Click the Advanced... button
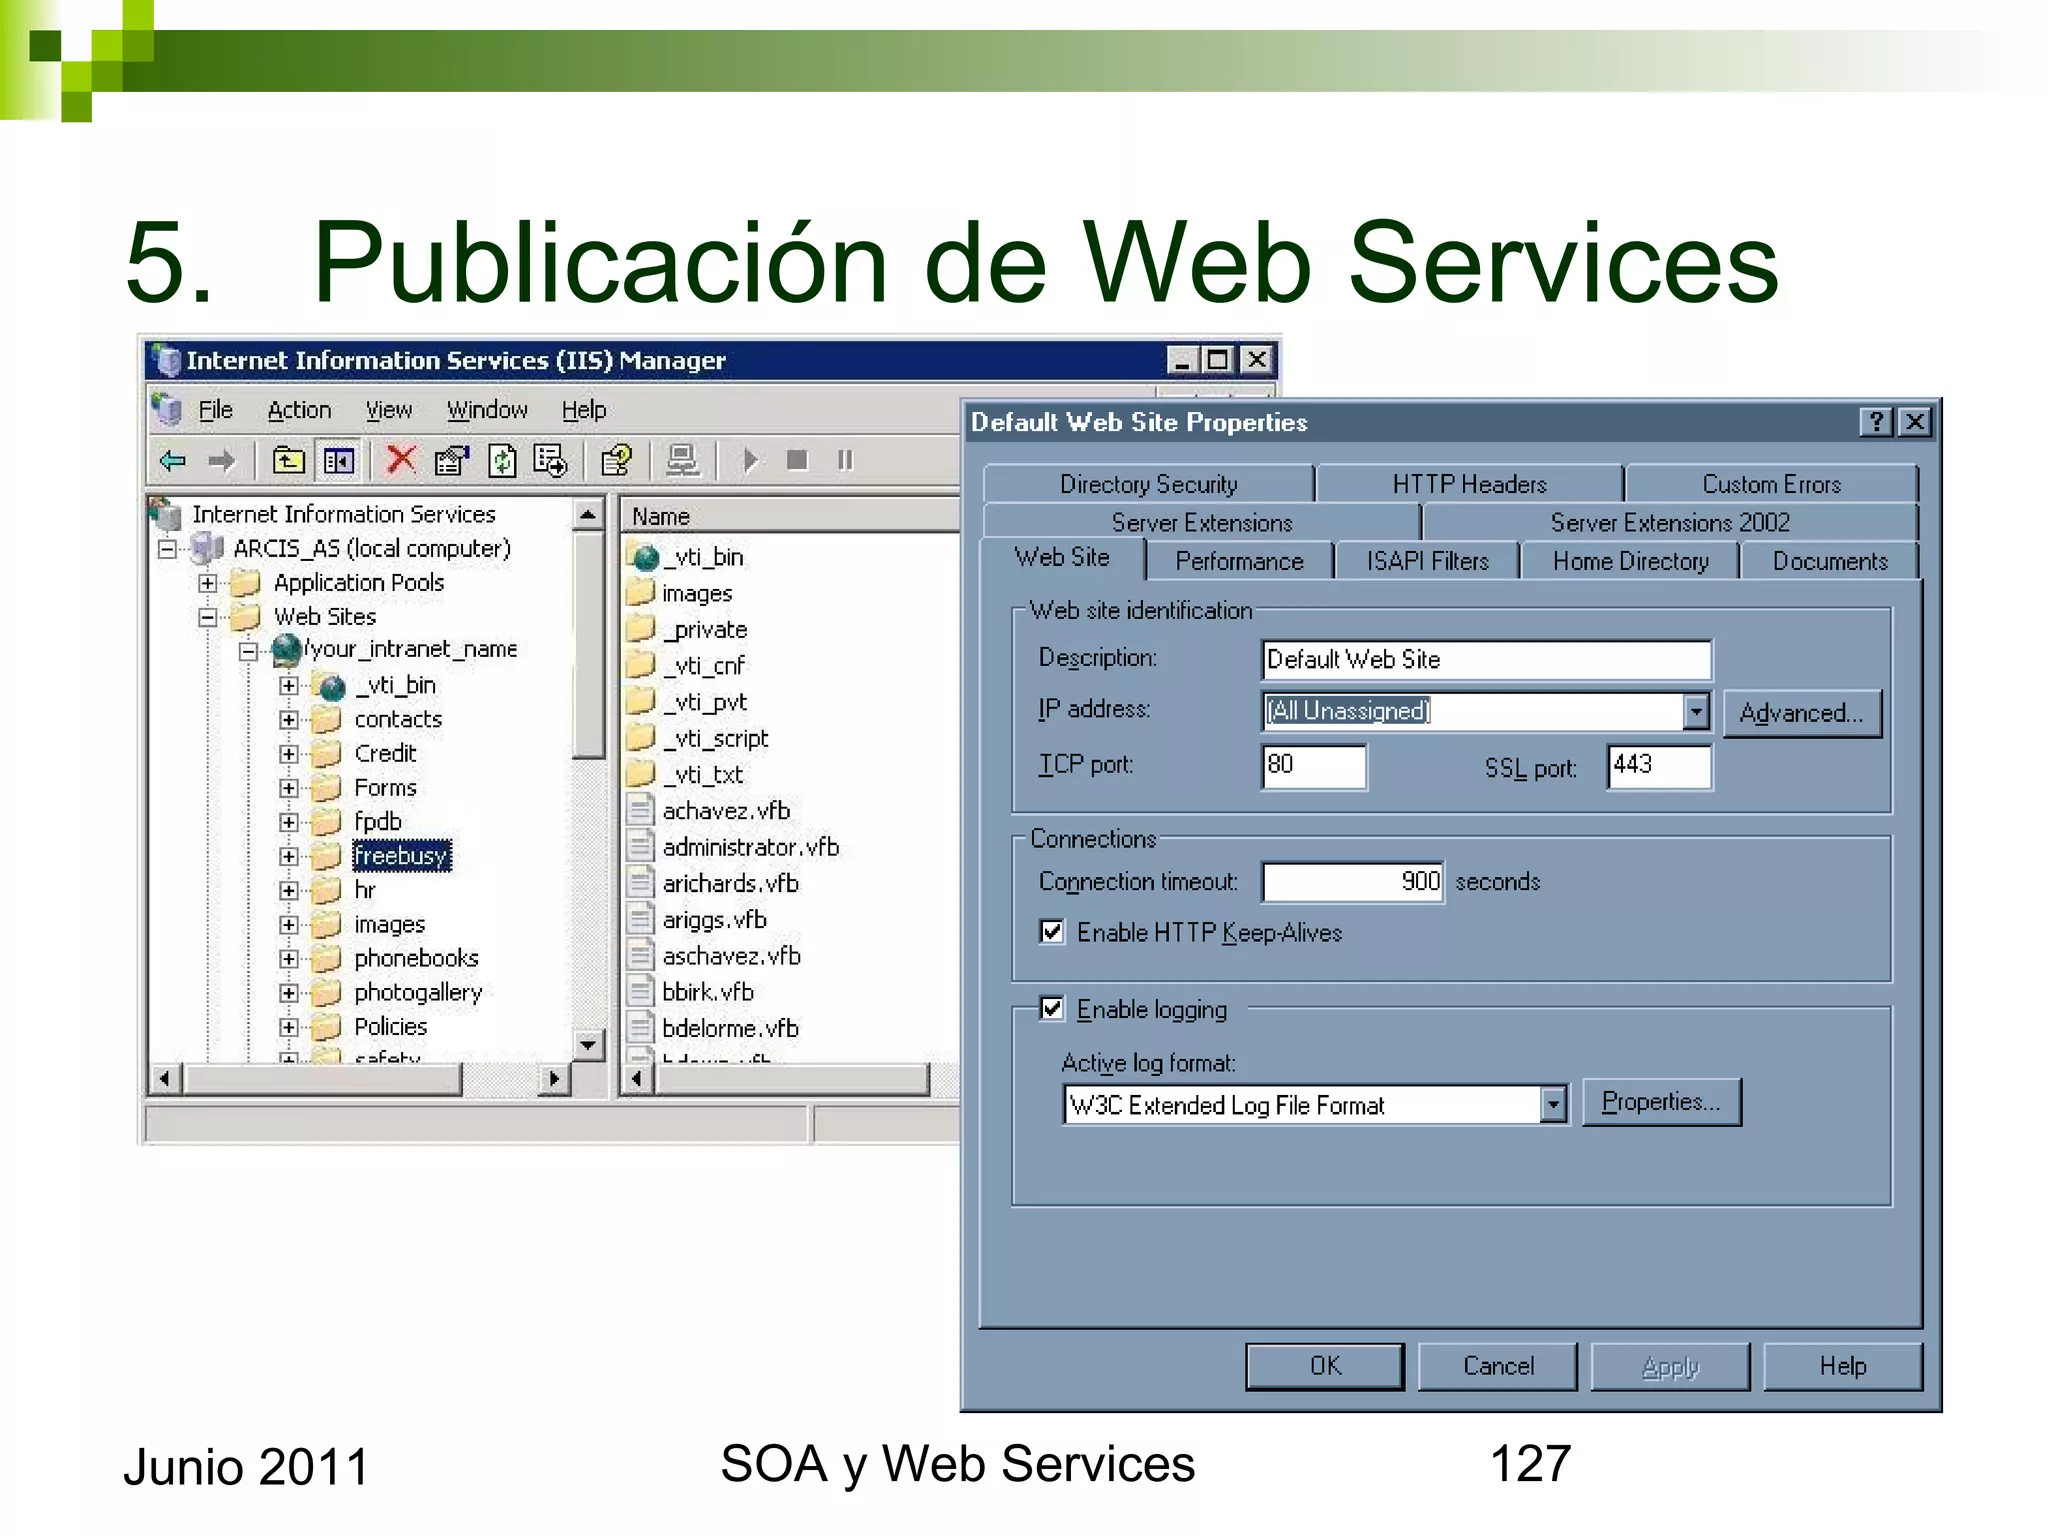This screenshot has height=1536, width=2048. tap(1802, 713)
